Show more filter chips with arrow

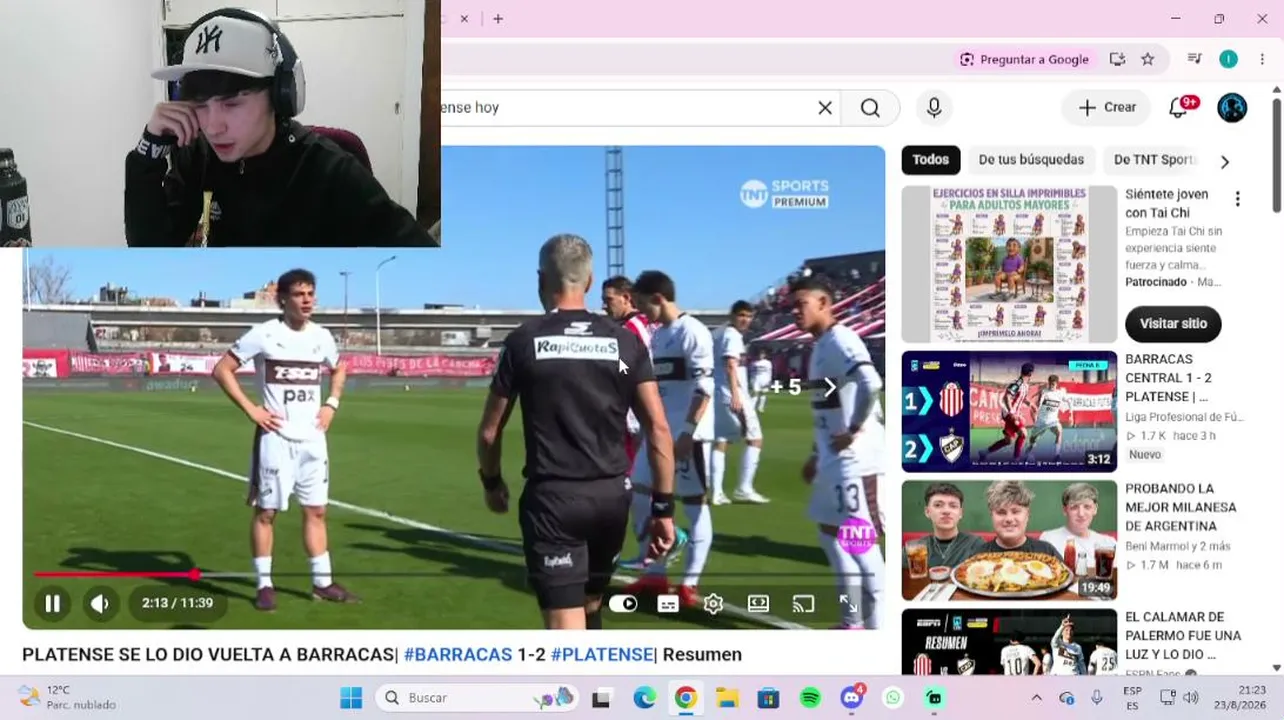(1225, 161)
